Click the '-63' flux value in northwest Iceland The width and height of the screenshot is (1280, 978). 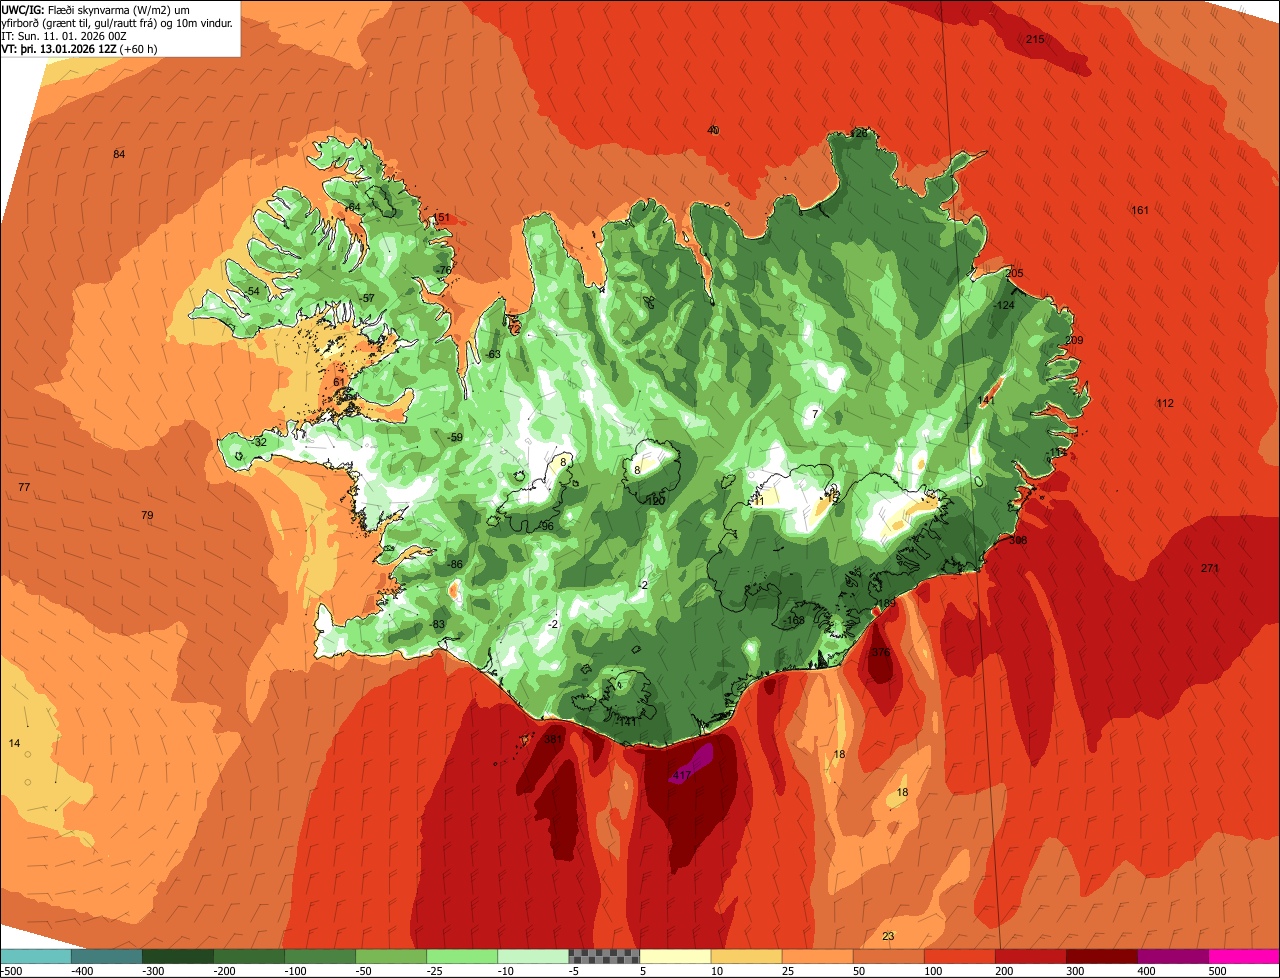(x=492, y=354)
